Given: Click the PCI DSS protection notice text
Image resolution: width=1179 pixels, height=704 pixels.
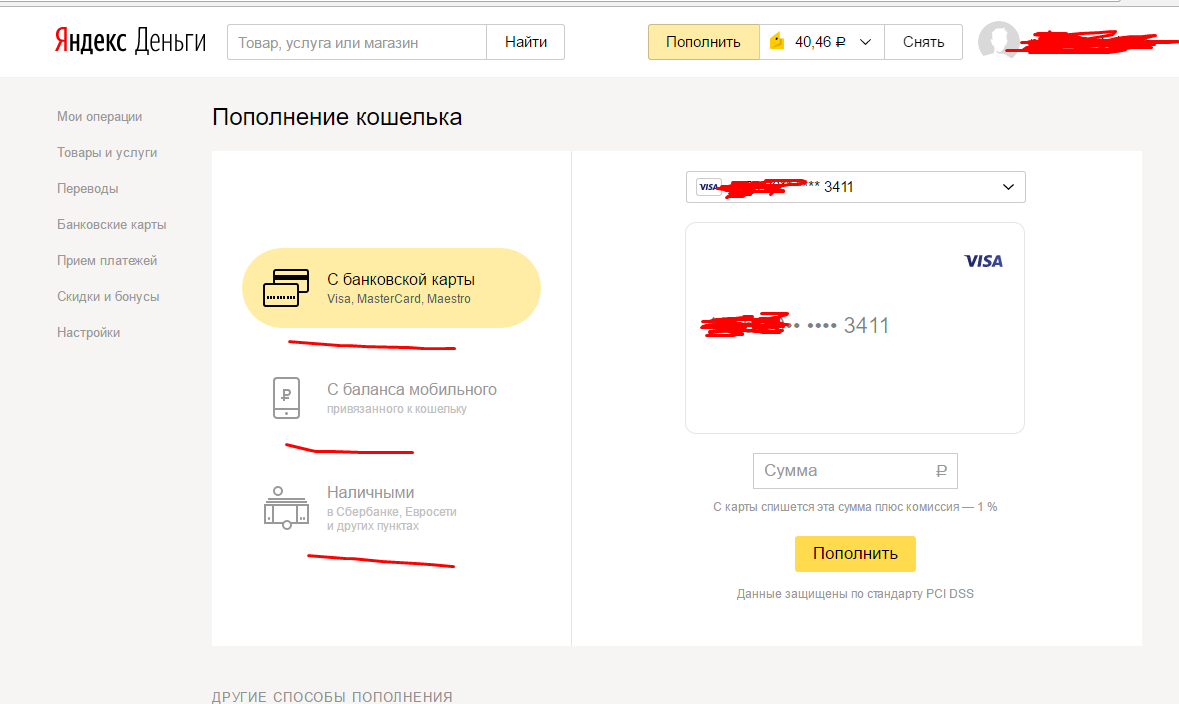Looking at the screenshot, I should (855, 594).
